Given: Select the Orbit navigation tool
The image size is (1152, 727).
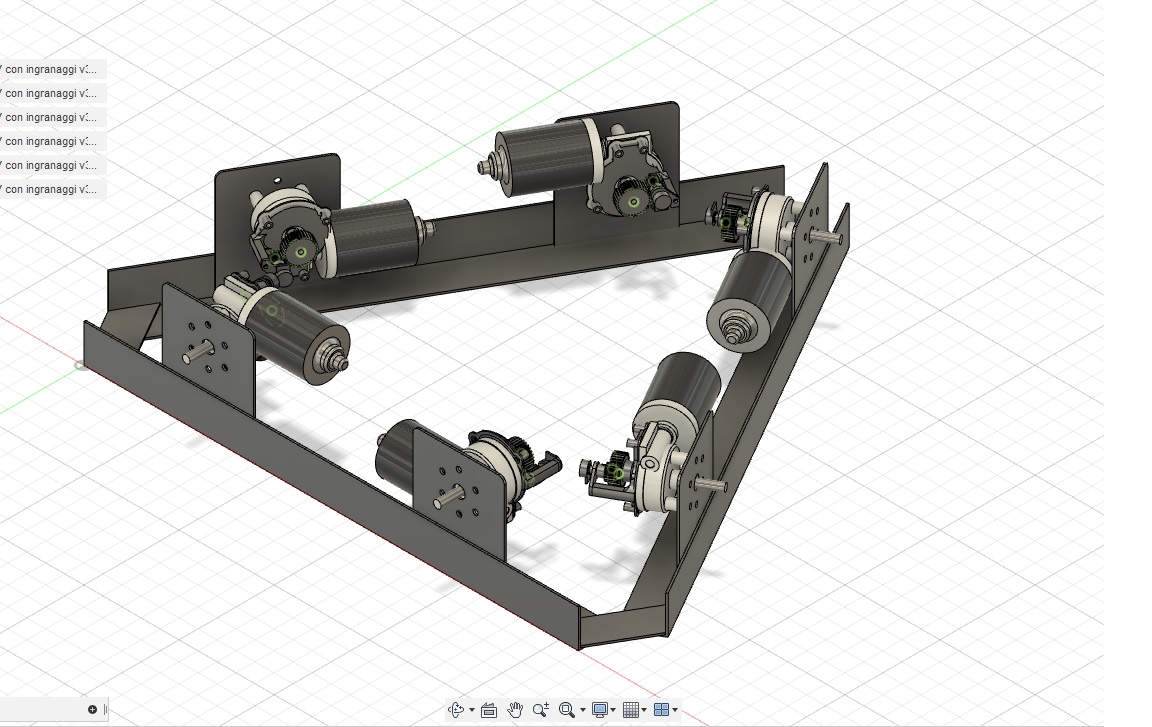Looking at the screenshot, I should [x=456, y=709].
